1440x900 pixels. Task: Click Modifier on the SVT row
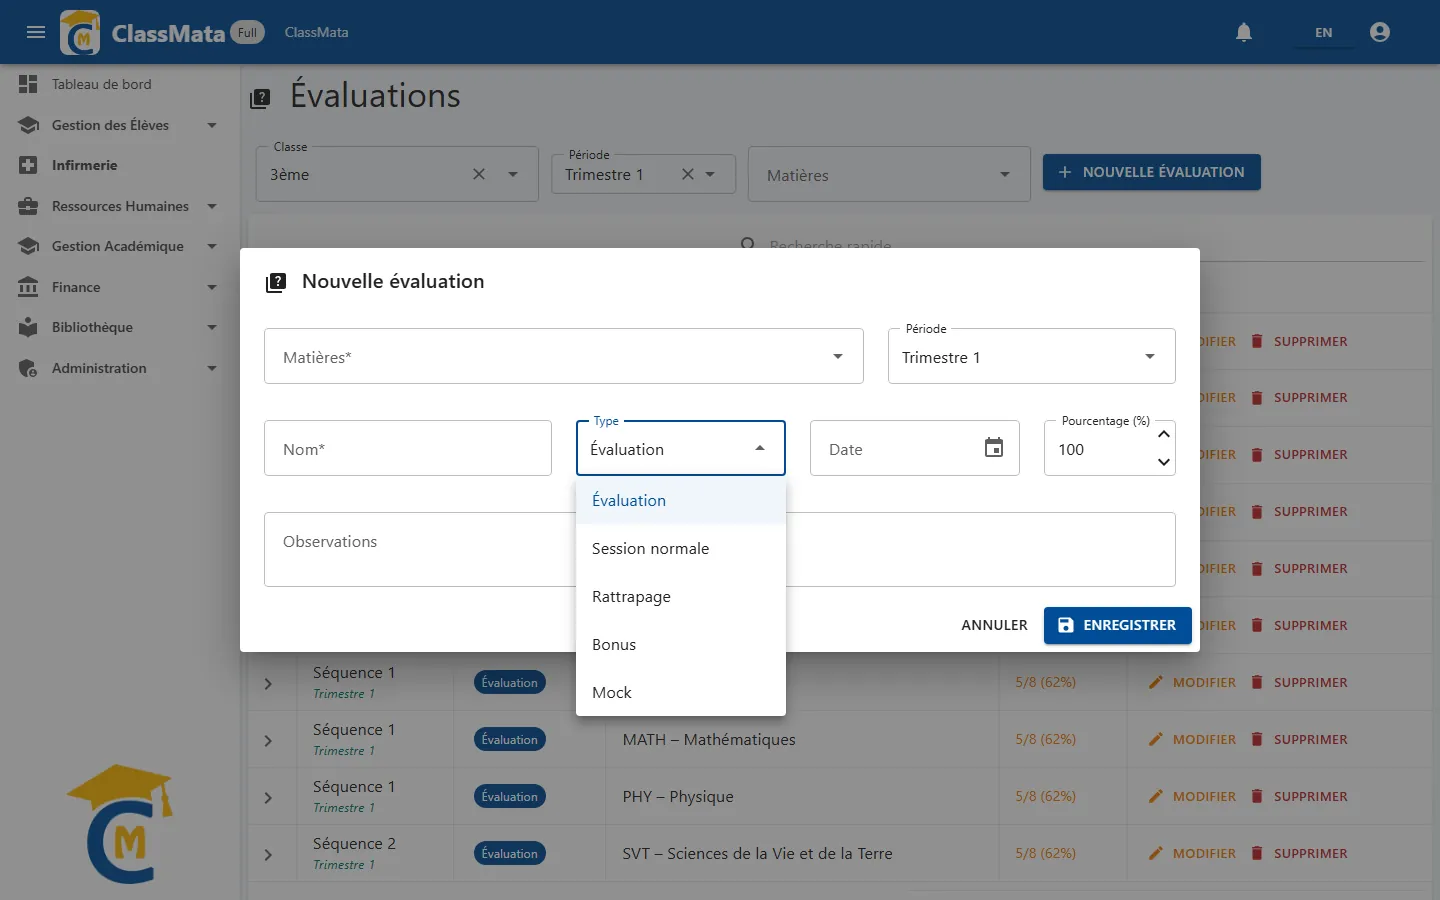[x=1192, y=853]
